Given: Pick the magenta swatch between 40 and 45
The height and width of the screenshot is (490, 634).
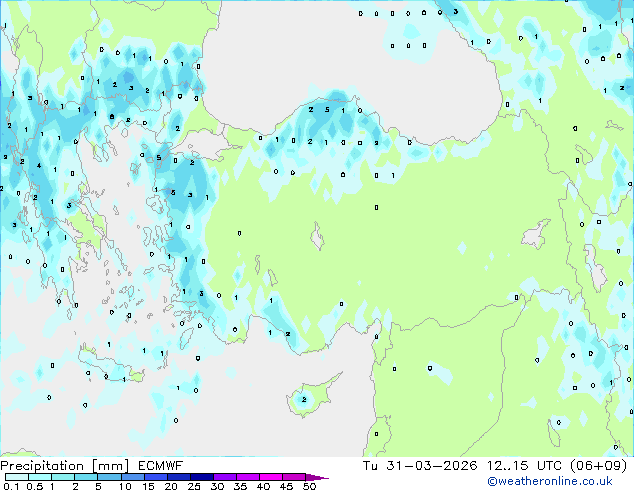Looking at the screenshot, I should coord(271,477).
